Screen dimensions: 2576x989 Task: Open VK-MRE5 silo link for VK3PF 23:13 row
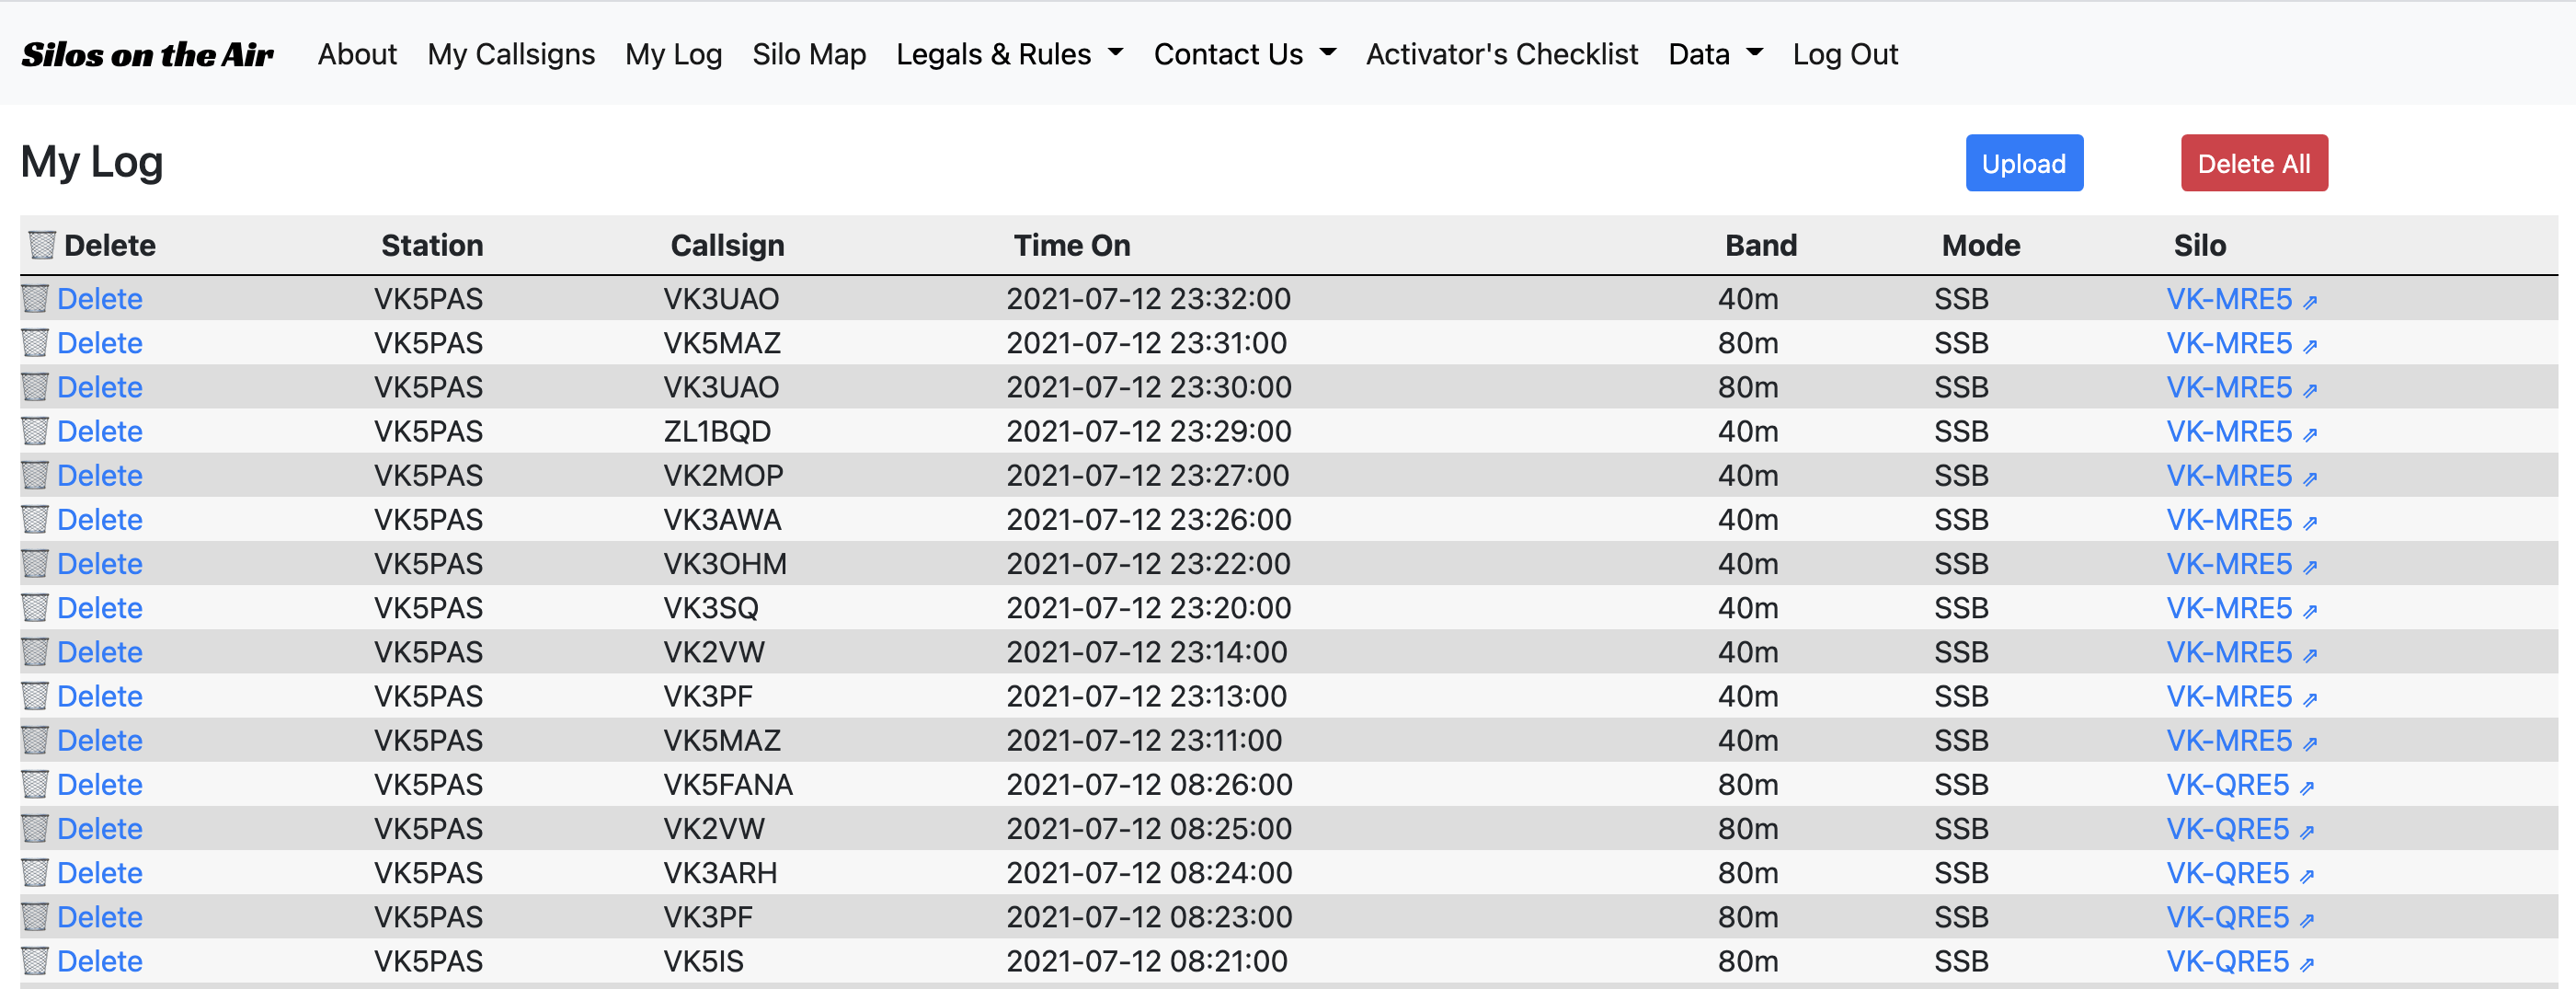pos(2228,697)
